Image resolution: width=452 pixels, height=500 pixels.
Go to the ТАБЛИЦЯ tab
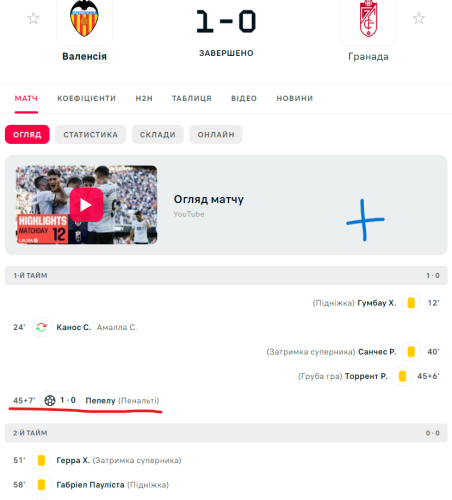[x=192, y=98]
